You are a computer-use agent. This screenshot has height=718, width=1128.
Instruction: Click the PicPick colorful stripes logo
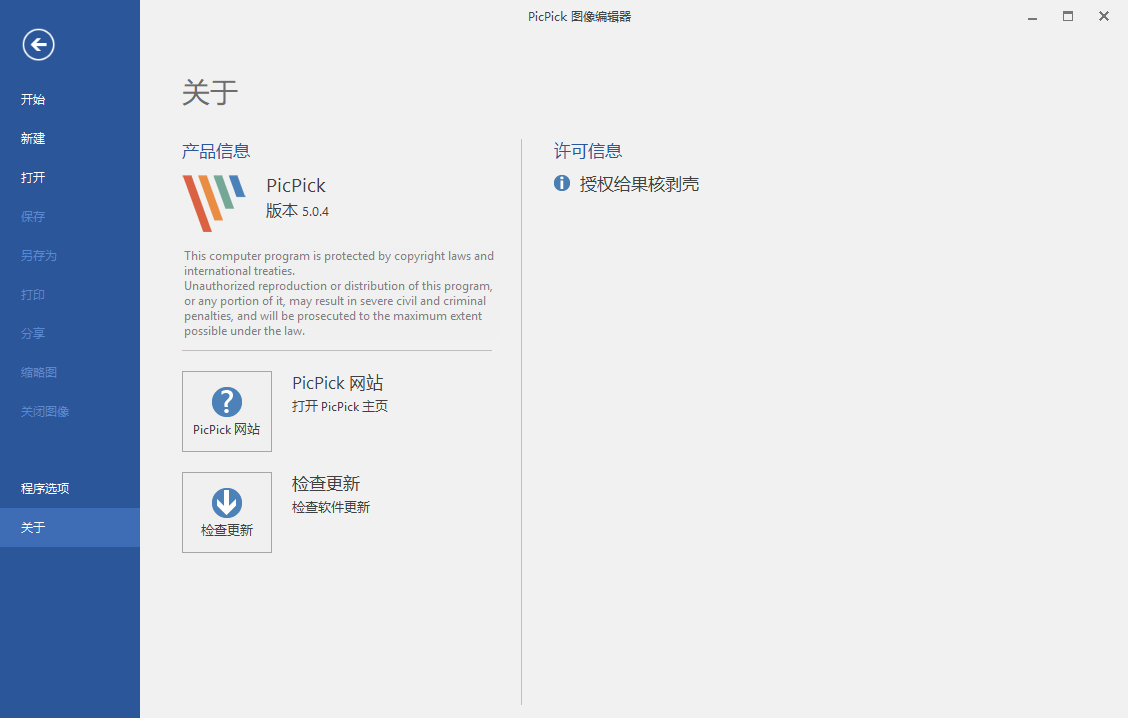214,203
